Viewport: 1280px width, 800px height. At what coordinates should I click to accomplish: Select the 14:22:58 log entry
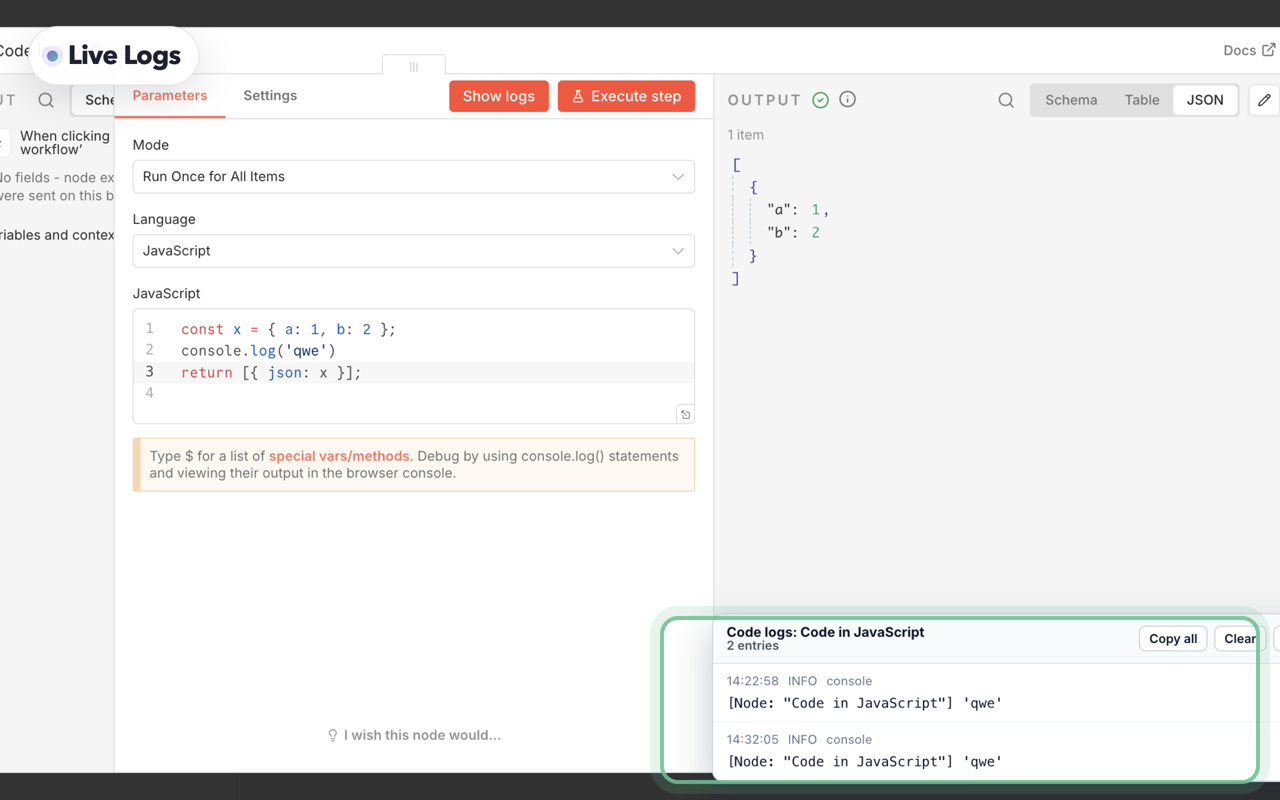point(984,692)
